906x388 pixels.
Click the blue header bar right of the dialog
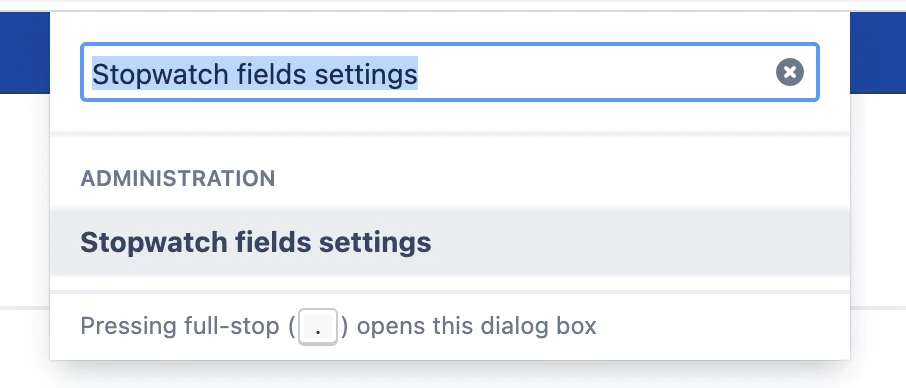tap(878, 53)
